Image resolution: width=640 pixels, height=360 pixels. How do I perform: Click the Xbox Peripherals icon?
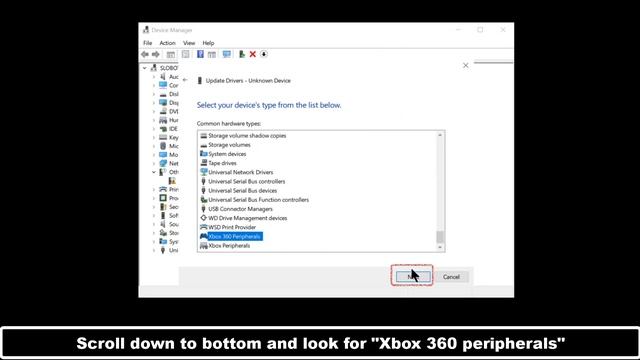point(203,246)
